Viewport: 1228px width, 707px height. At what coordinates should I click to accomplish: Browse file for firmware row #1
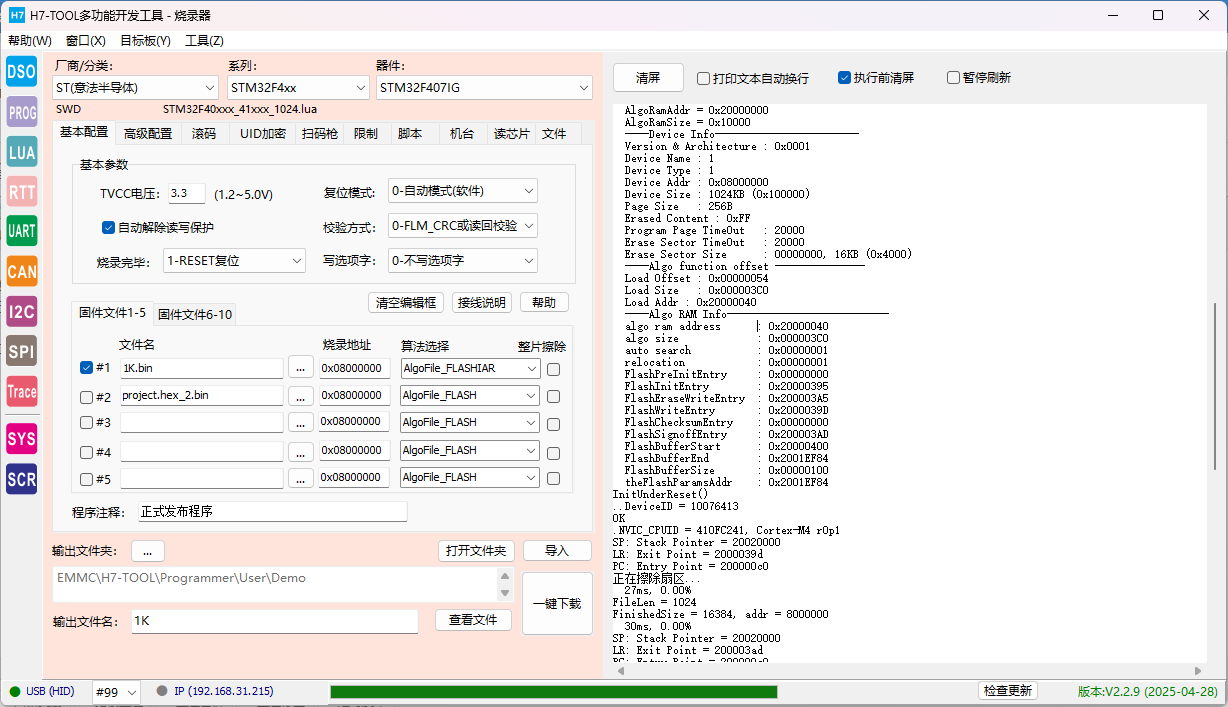pyautogui.click(x=300, y=368)
